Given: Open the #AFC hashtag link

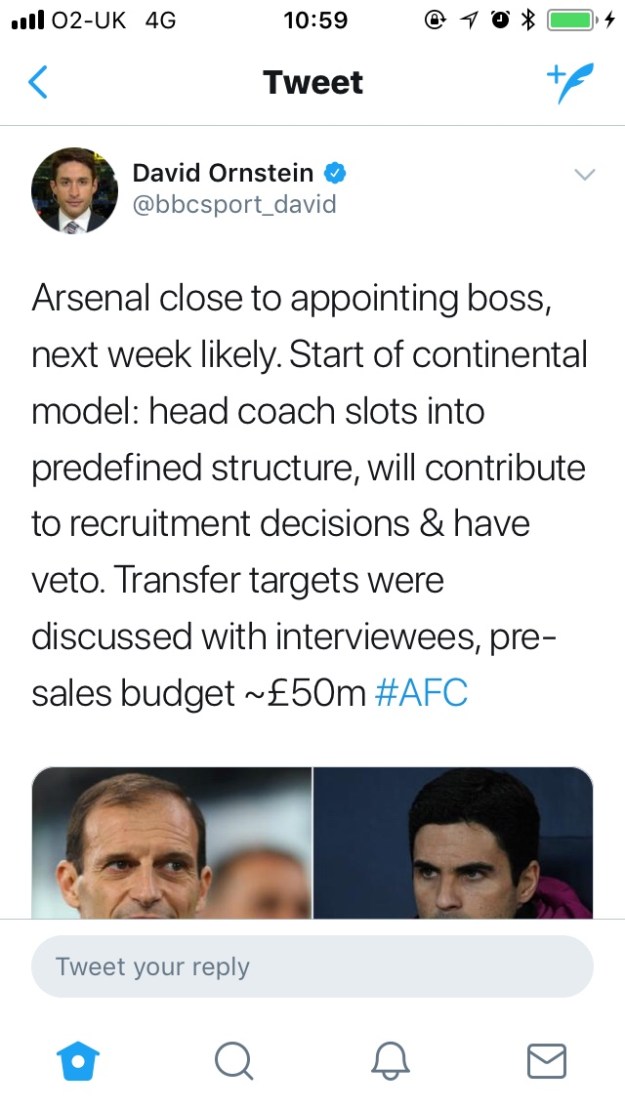Looking at the screenshot, I should coord(421,693).
